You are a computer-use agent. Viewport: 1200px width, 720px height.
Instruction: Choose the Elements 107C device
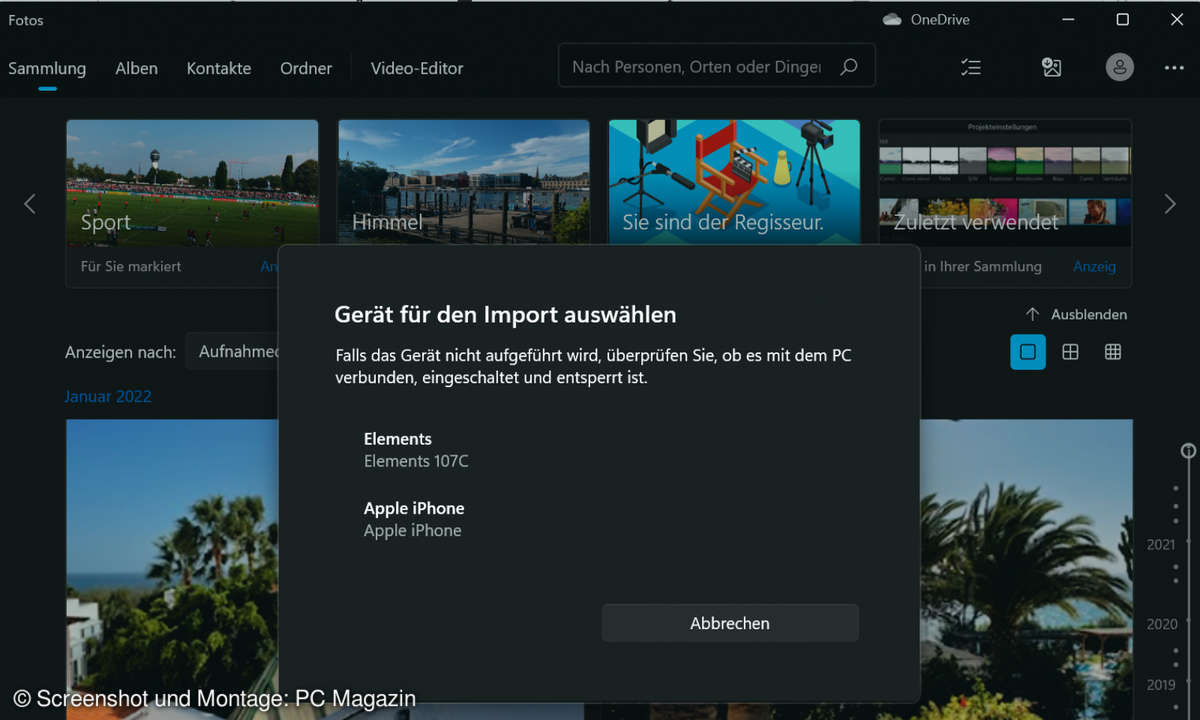pos(416,450)
